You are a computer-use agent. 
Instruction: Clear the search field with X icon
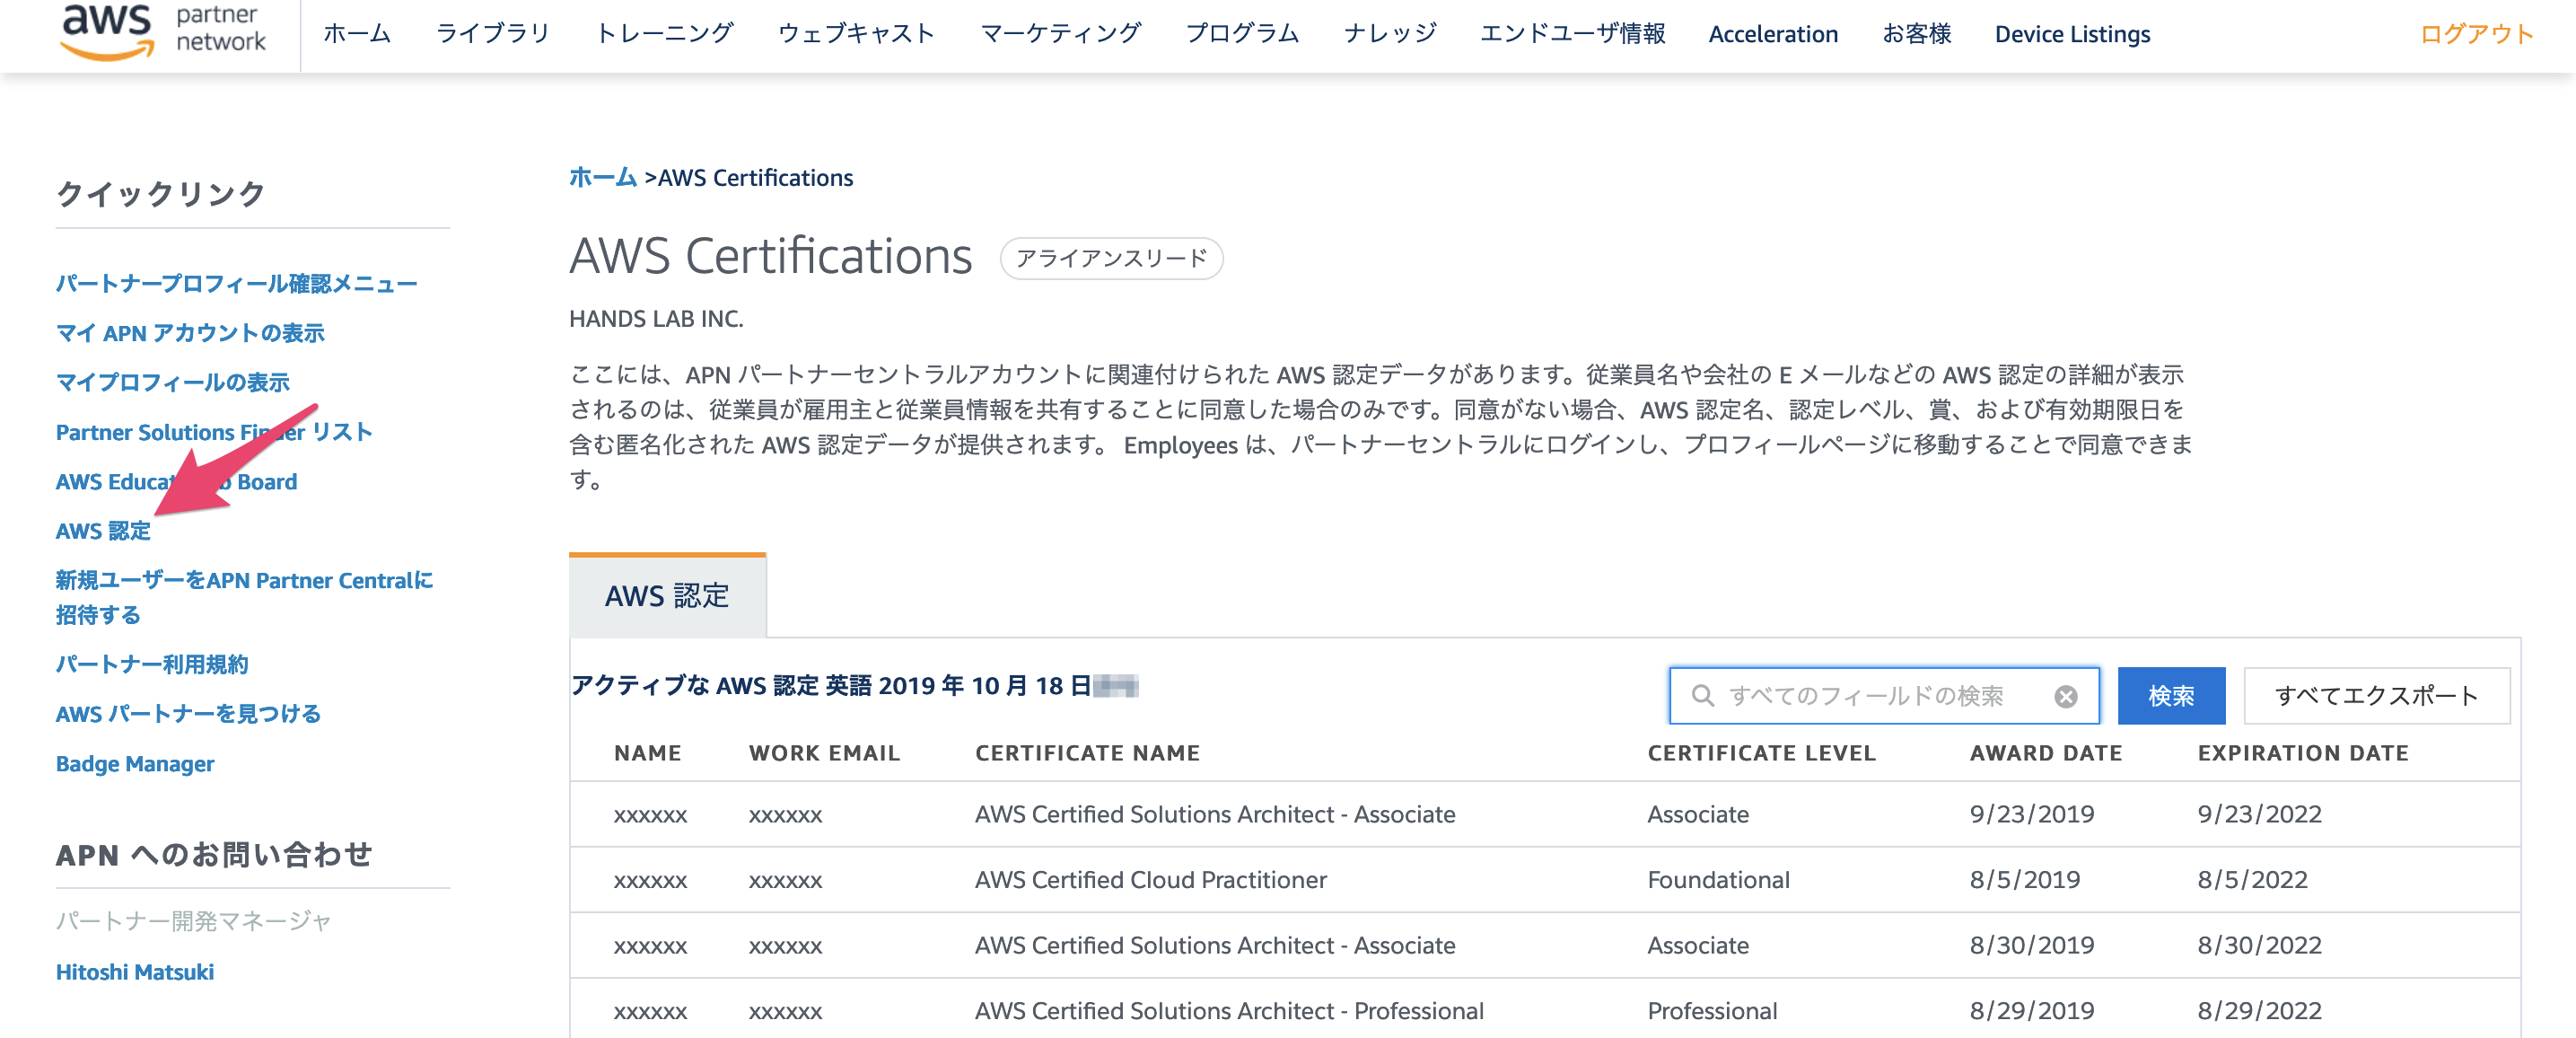pyautogui.click(x=2065, y=696)
